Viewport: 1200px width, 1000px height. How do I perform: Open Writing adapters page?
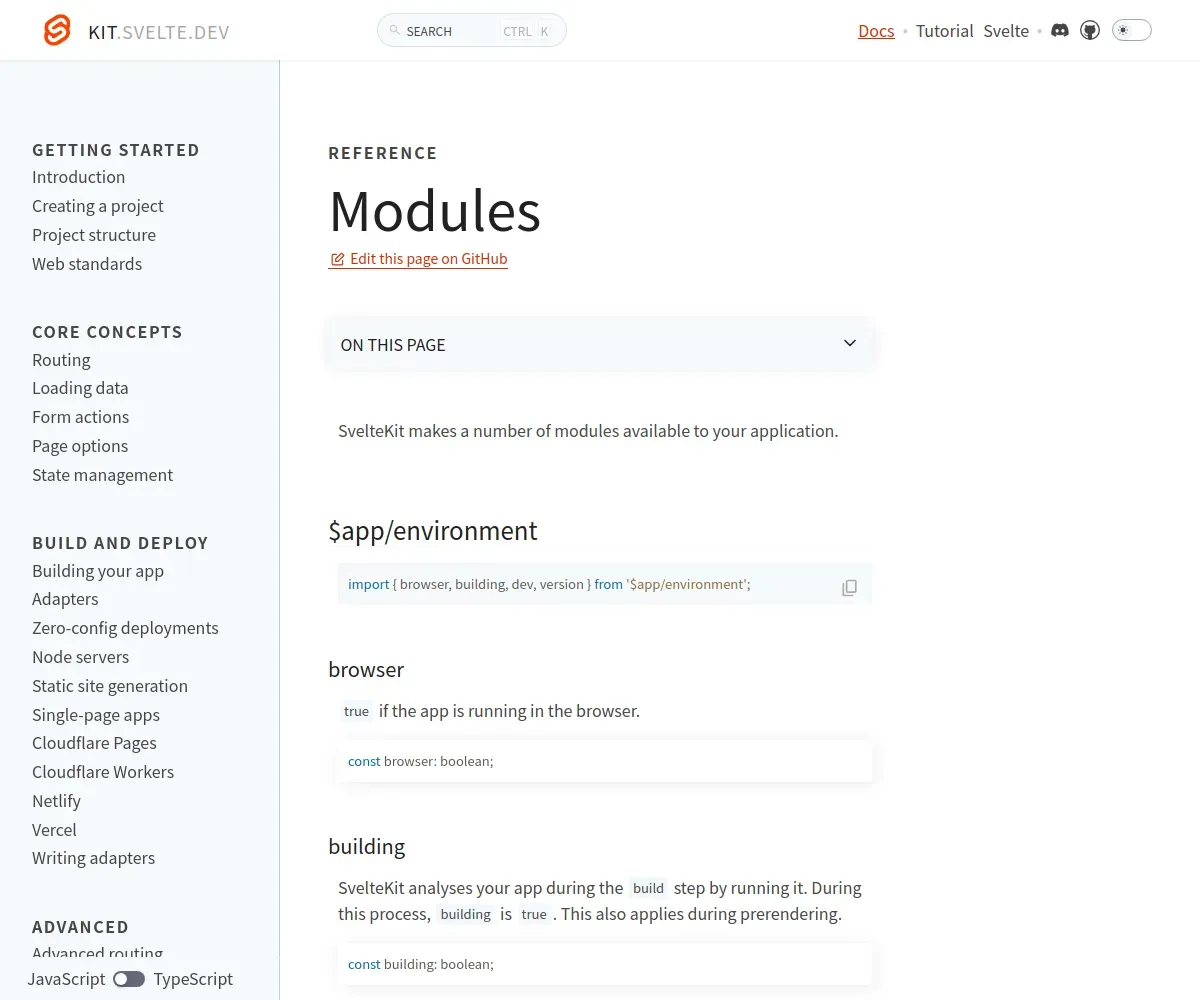point(93,858)
